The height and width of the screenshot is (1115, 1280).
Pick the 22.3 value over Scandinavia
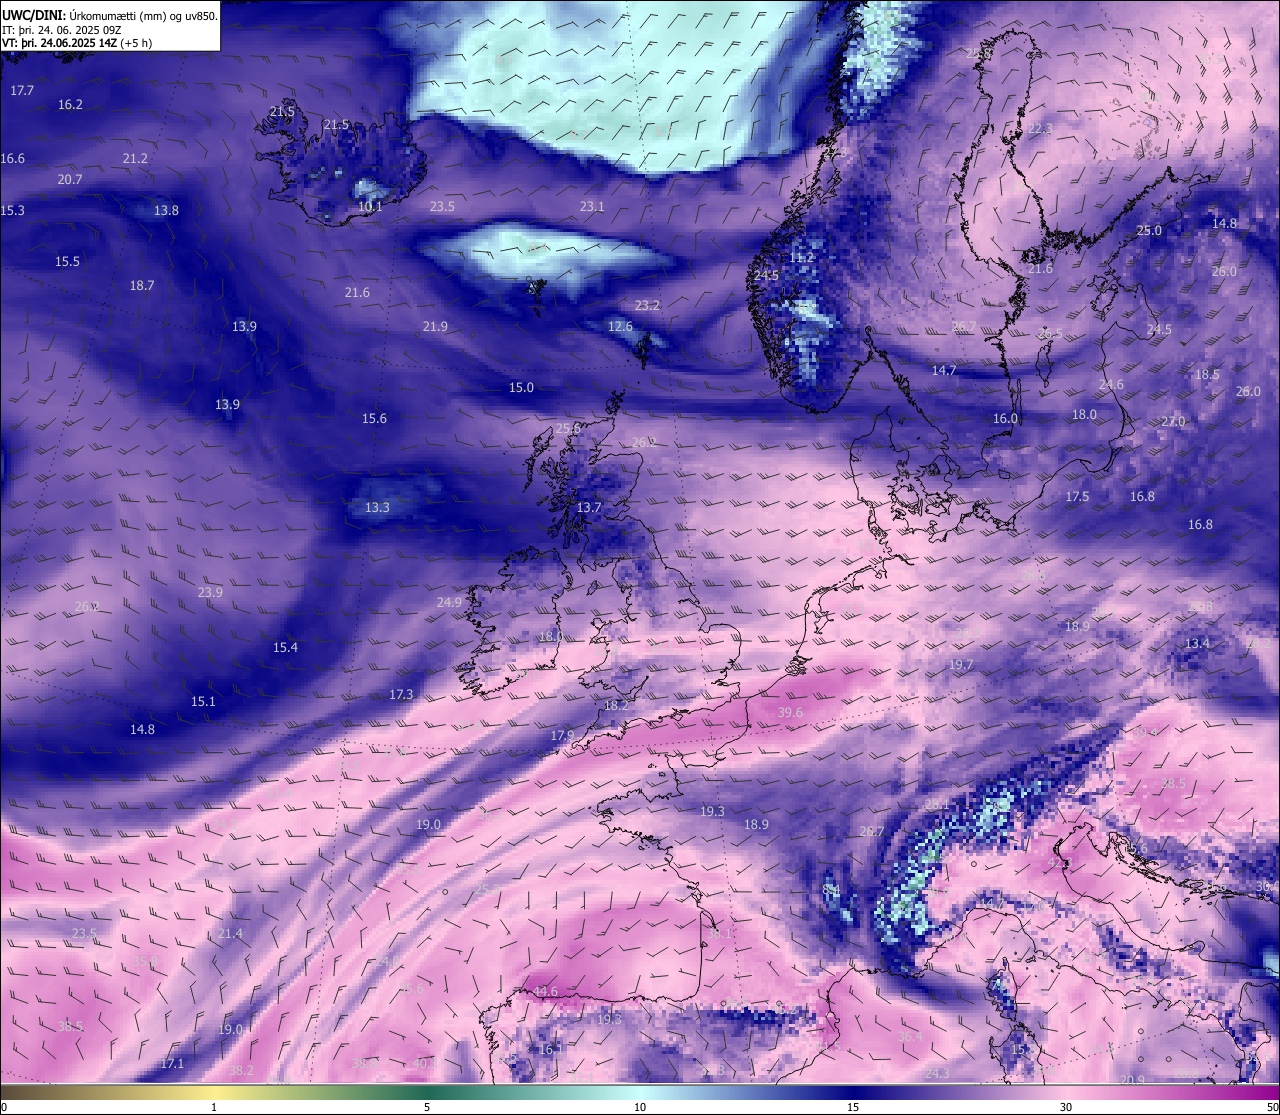1040,129
